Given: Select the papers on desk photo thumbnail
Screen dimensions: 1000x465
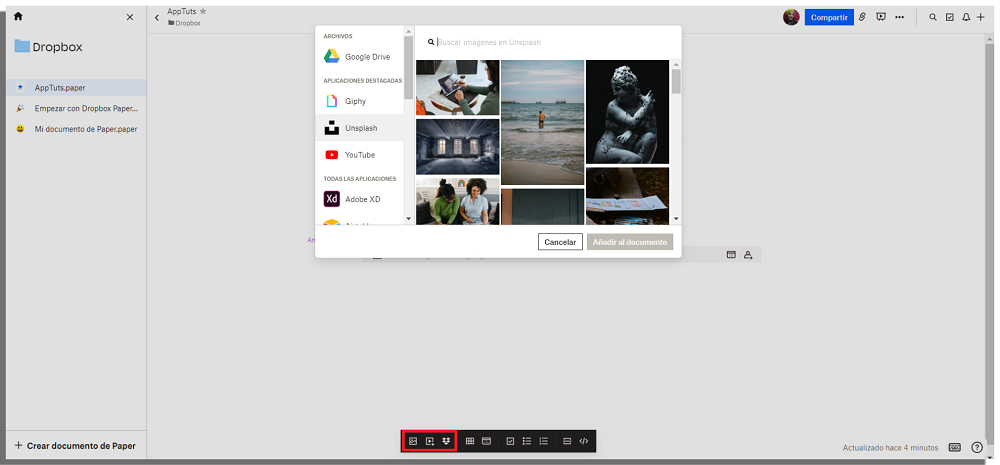Looking at the screenshot, I should click(x=628, y=196).
